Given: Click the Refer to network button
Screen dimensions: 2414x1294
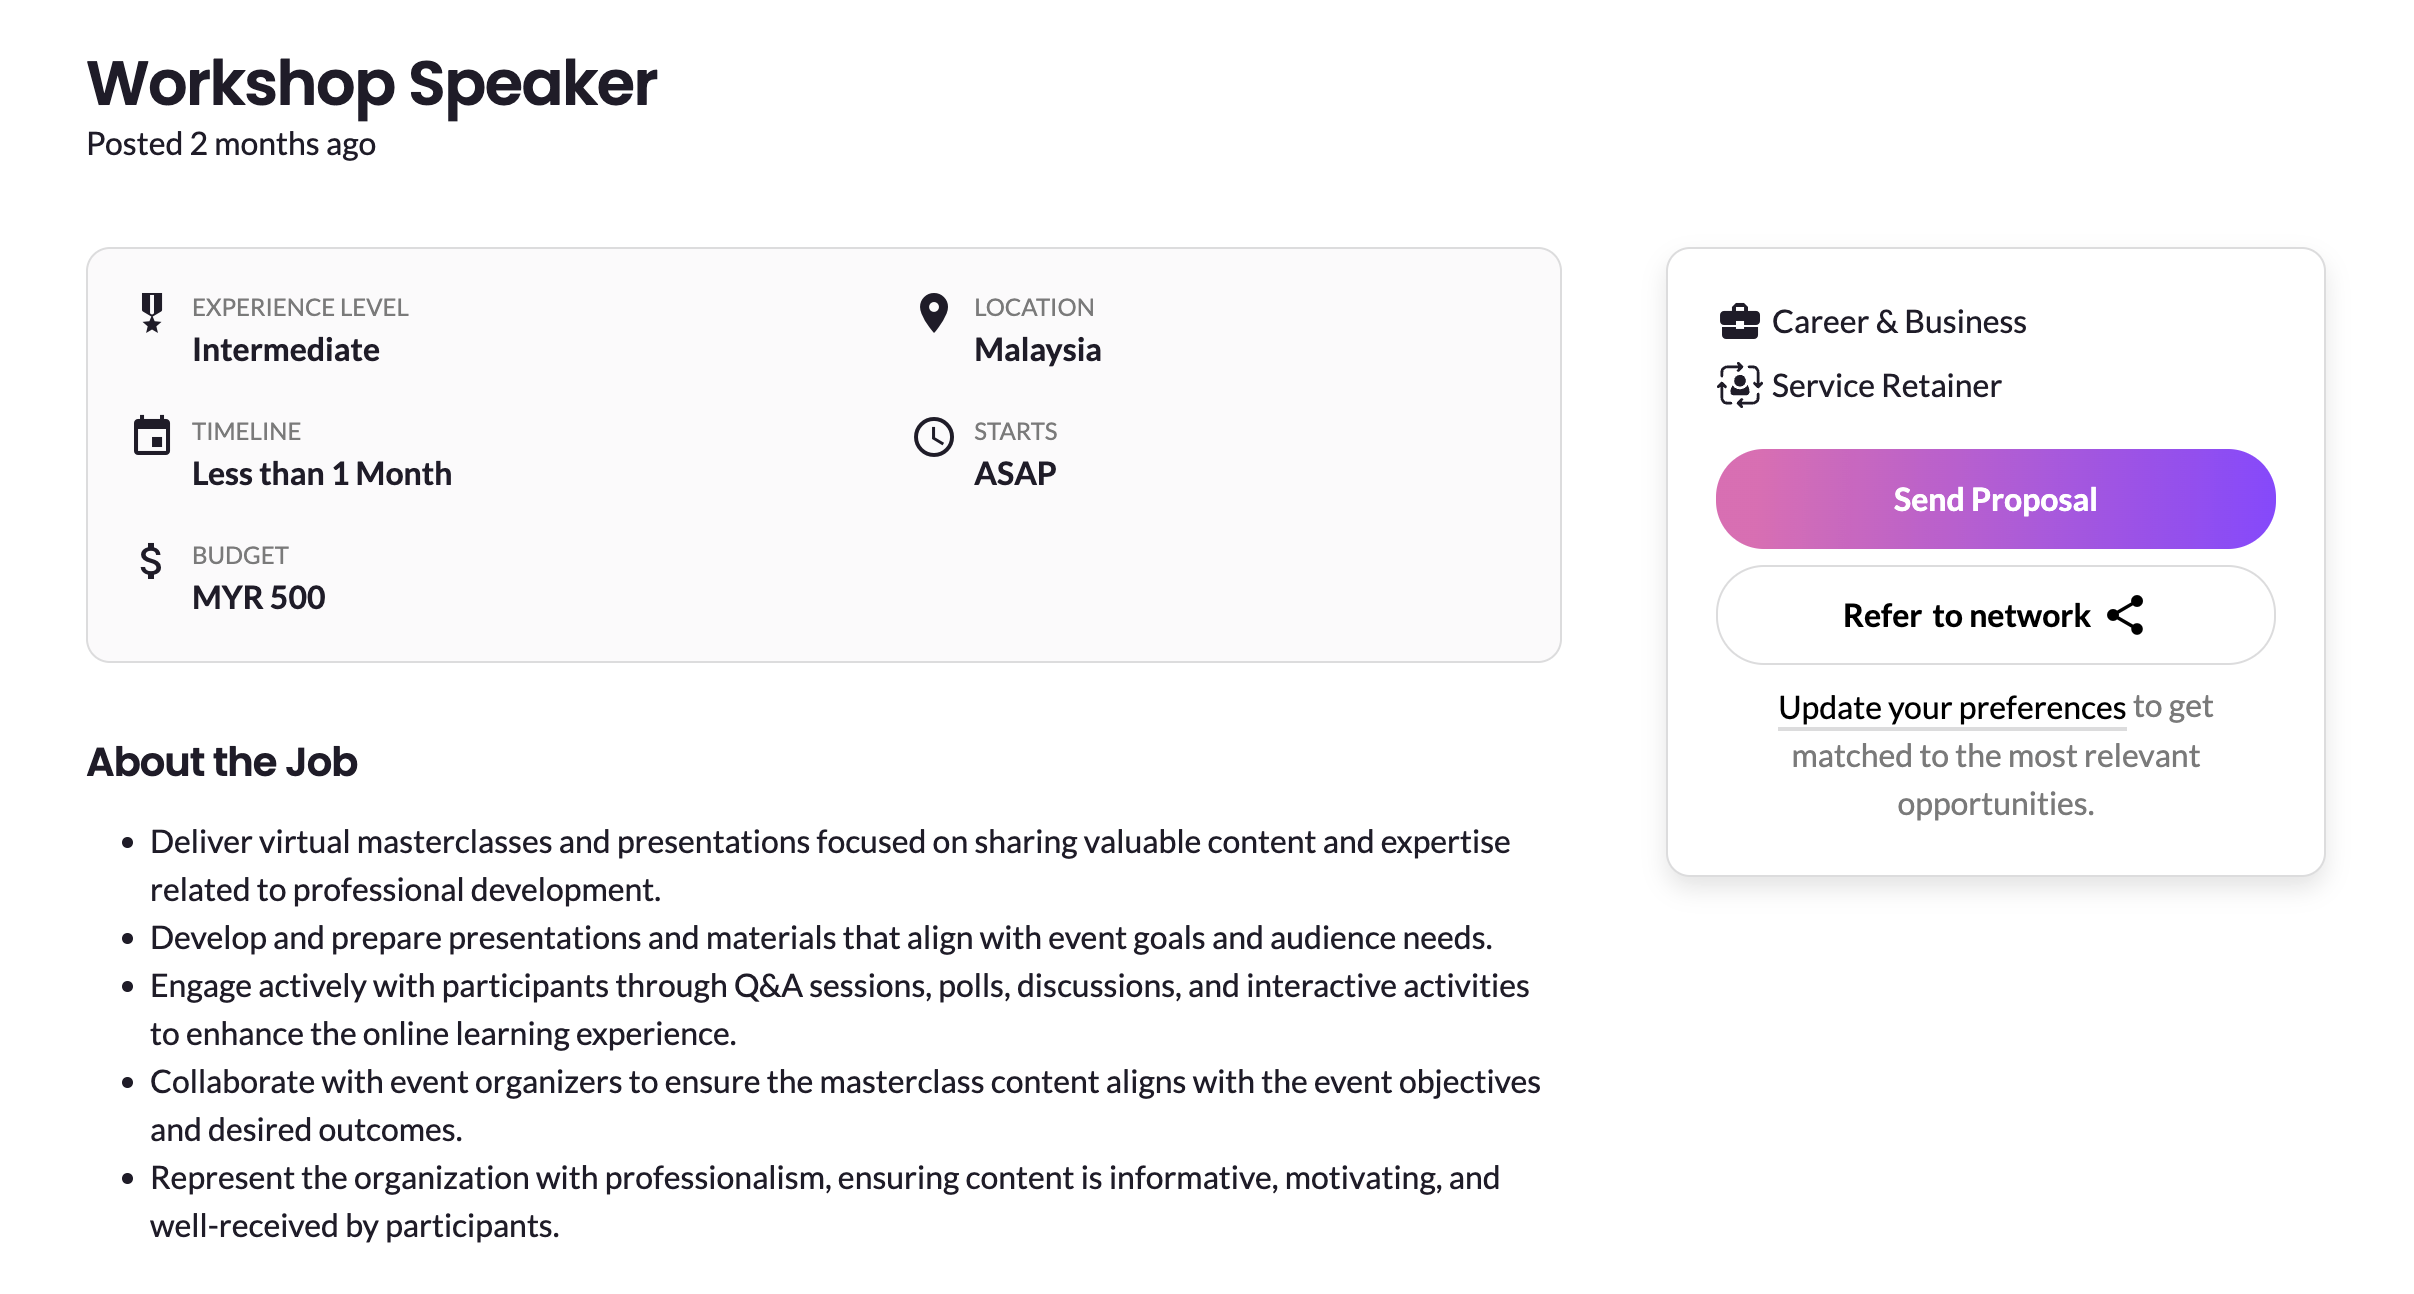Looking at the screenshot, I should point(1965,615).
